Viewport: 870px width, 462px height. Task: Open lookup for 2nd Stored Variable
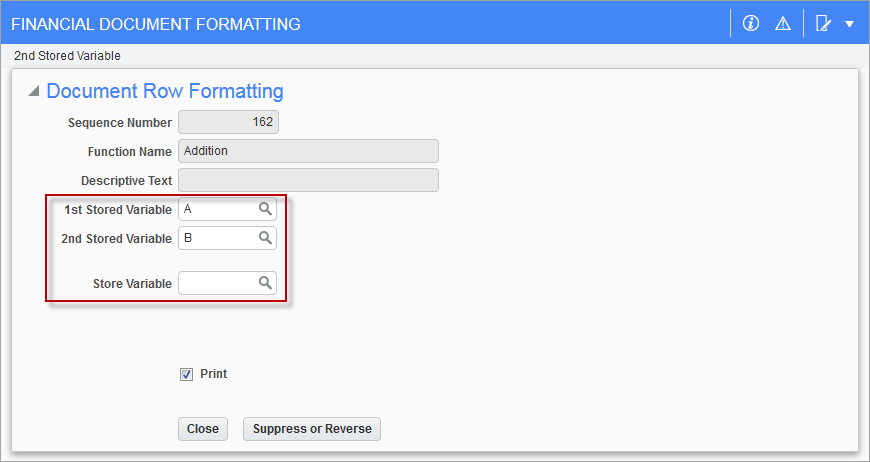265,238
